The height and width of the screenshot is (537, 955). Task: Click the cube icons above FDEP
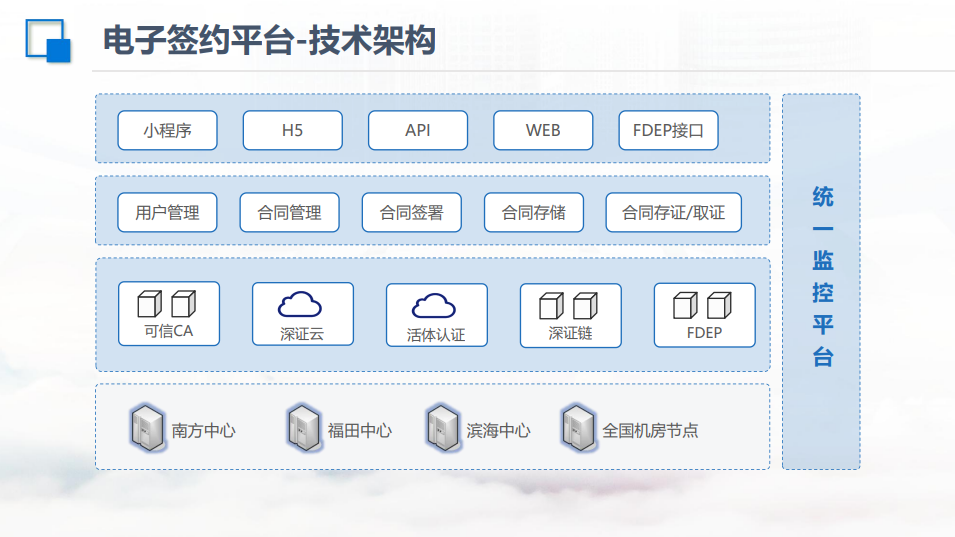coord(702,305)
